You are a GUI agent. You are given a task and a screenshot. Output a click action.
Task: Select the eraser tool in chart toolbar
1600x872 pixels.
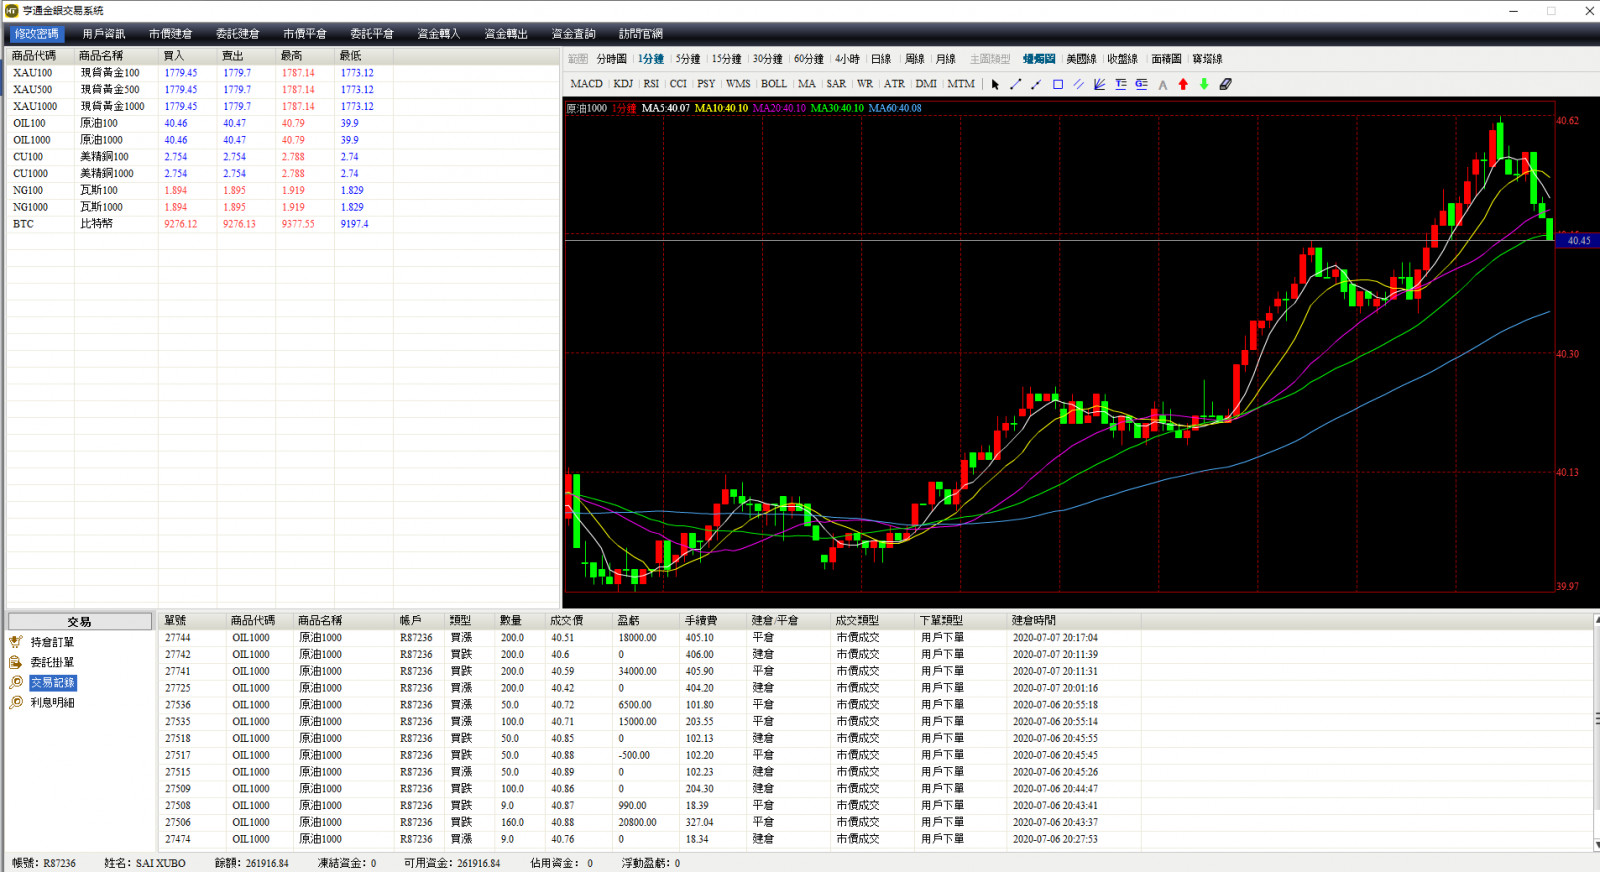tap(1225, 85)
